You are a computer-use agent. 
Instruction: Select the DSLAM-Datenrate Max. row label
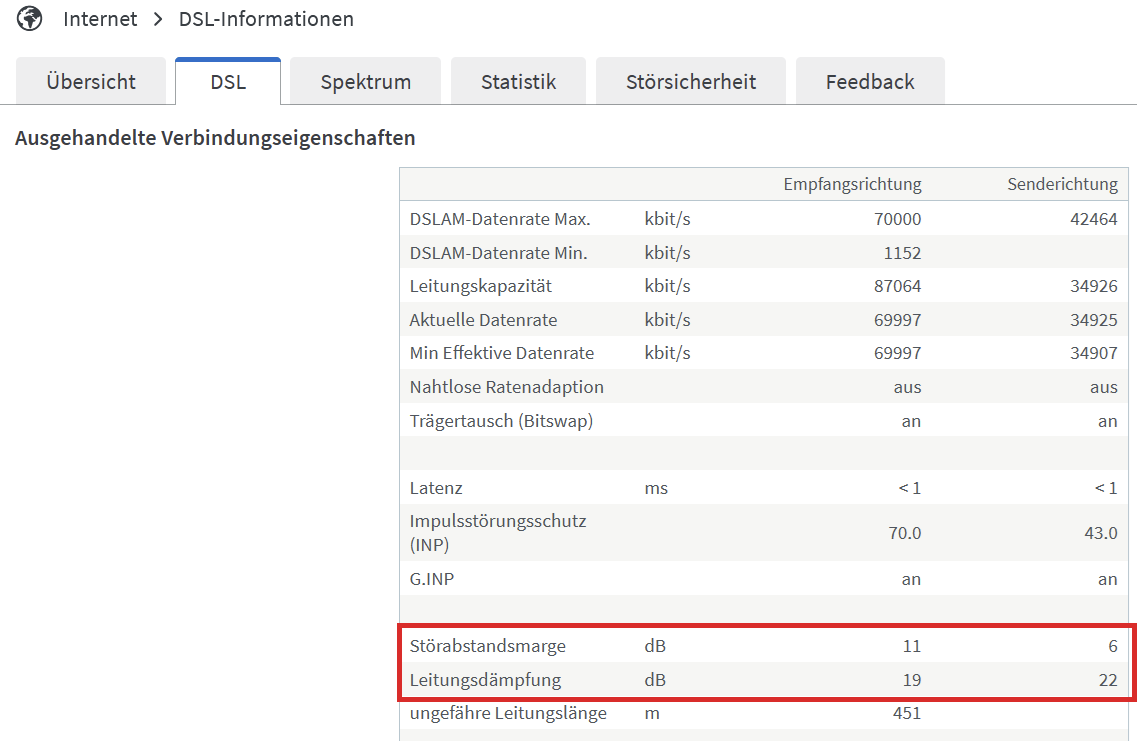coord(500,219)
